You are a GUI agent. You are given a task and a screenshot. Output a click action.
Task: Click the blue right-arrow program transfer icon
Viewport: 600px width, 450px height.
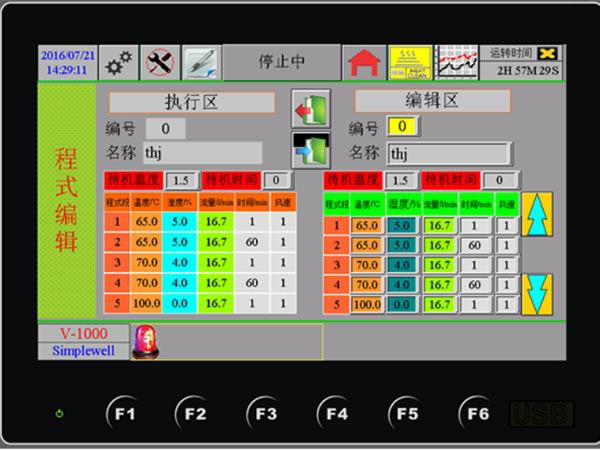(310, 149)
